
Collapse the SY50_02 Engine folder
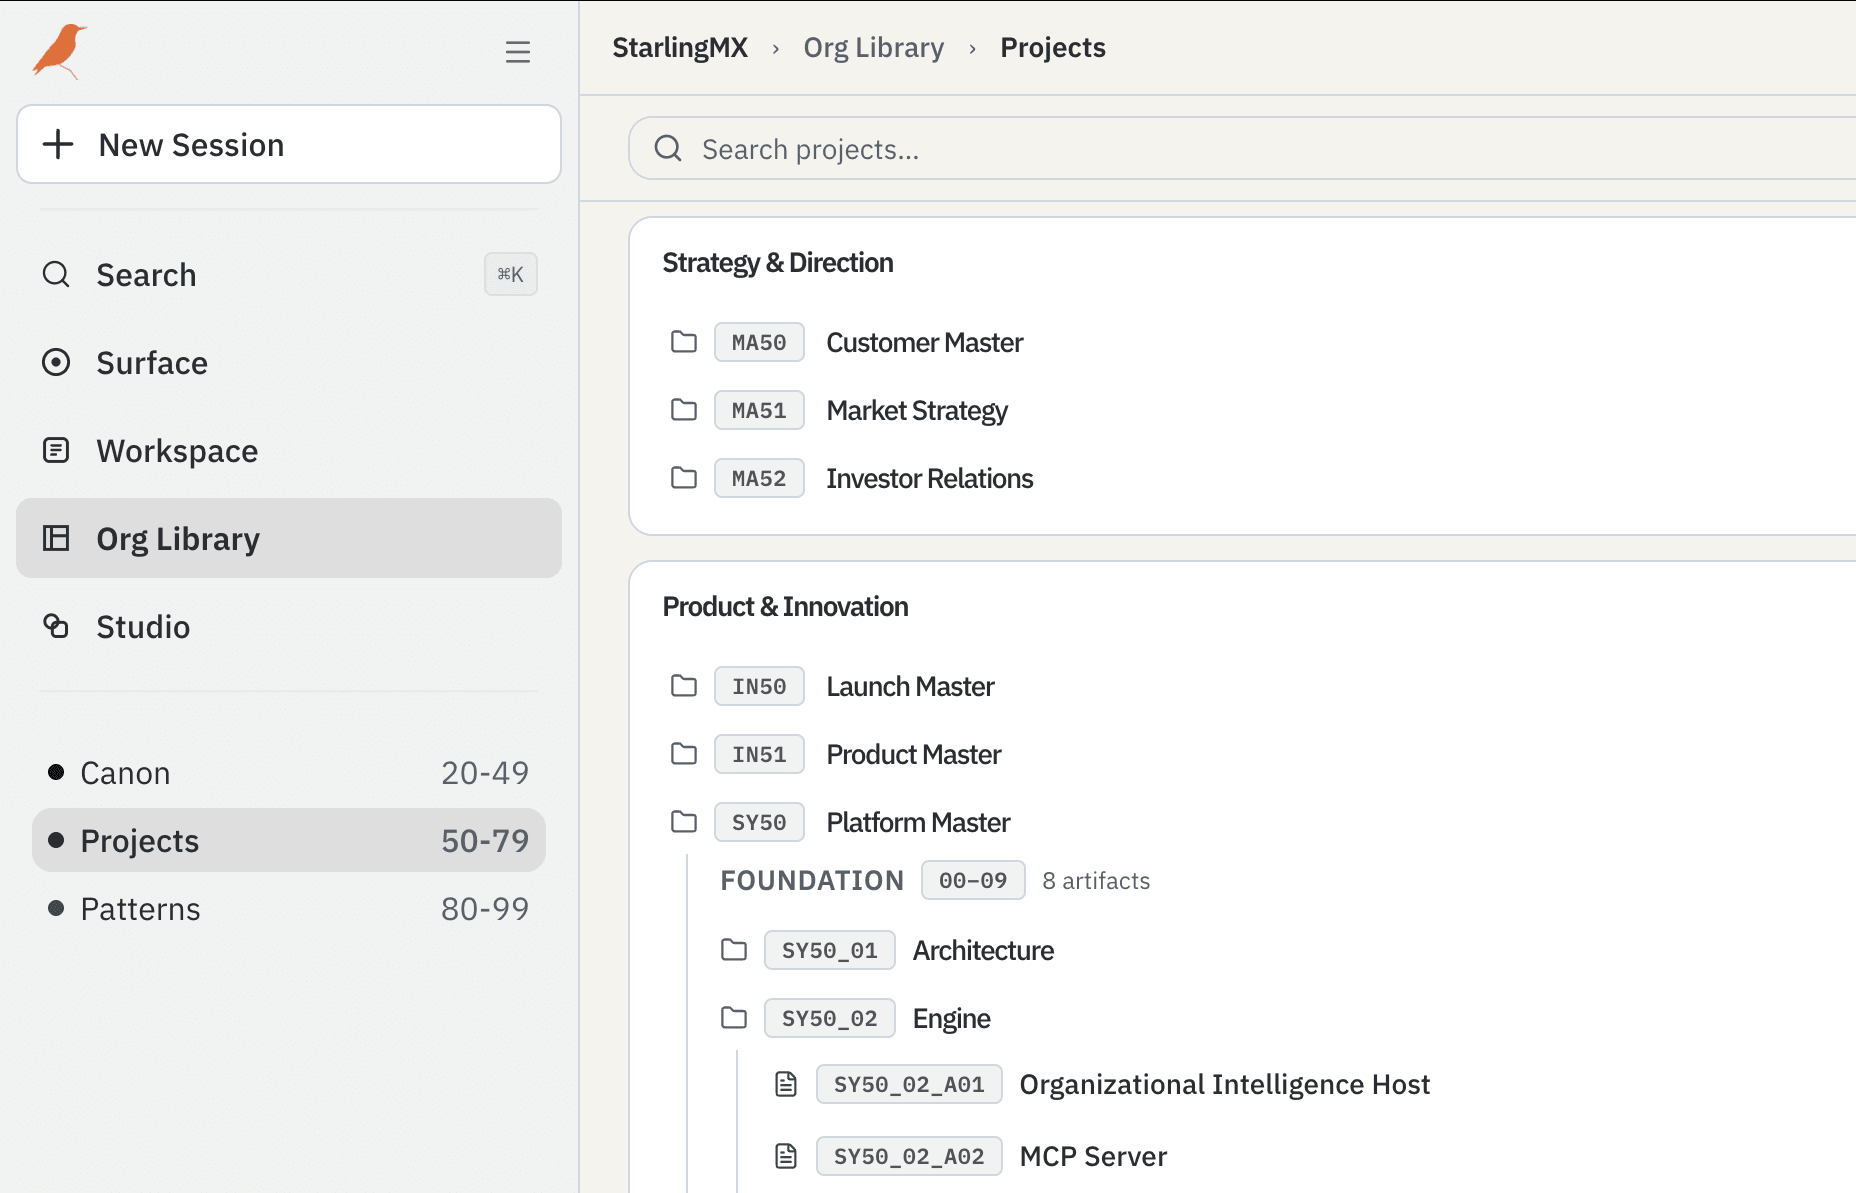tap(734, 1018)
